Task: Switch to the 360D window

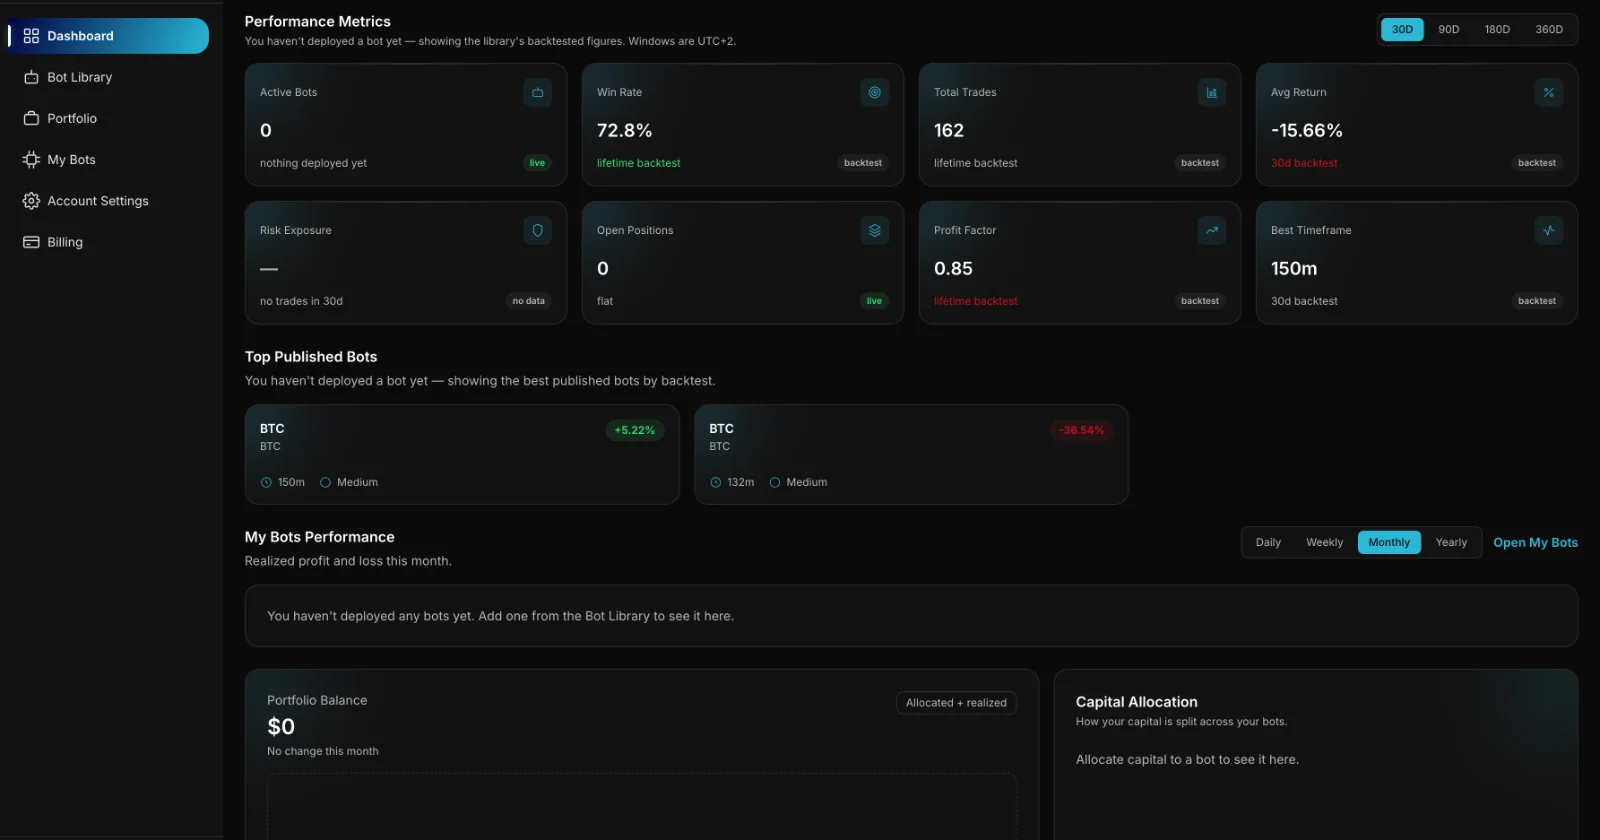Action: (x=1549, y=29)
